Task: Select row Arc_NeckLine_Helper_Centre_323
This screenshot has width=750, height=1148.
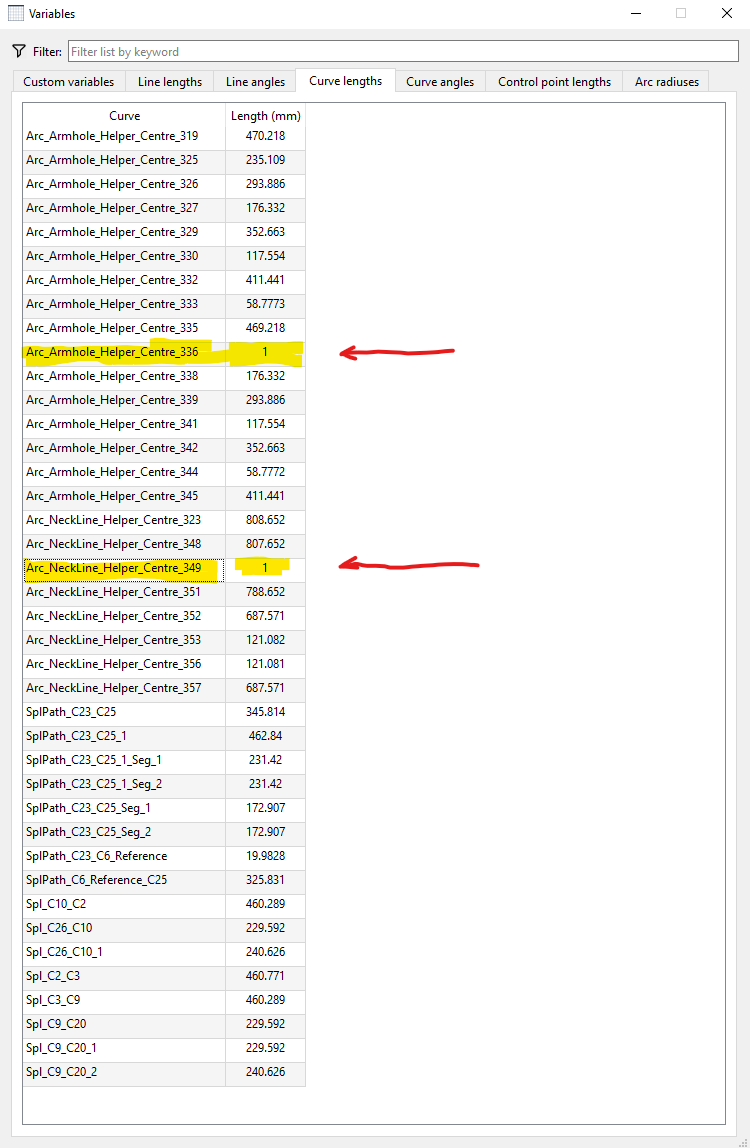Action: point(164,521)
